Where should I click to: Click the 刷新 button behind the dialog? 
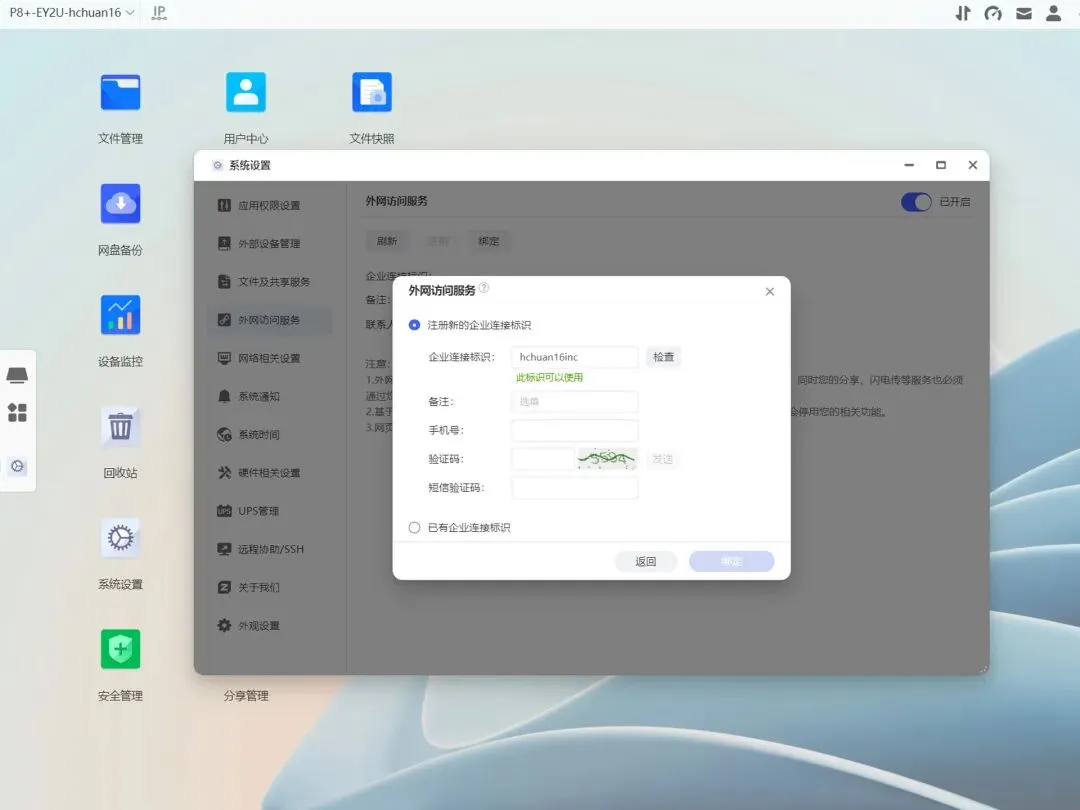(387, 241)
